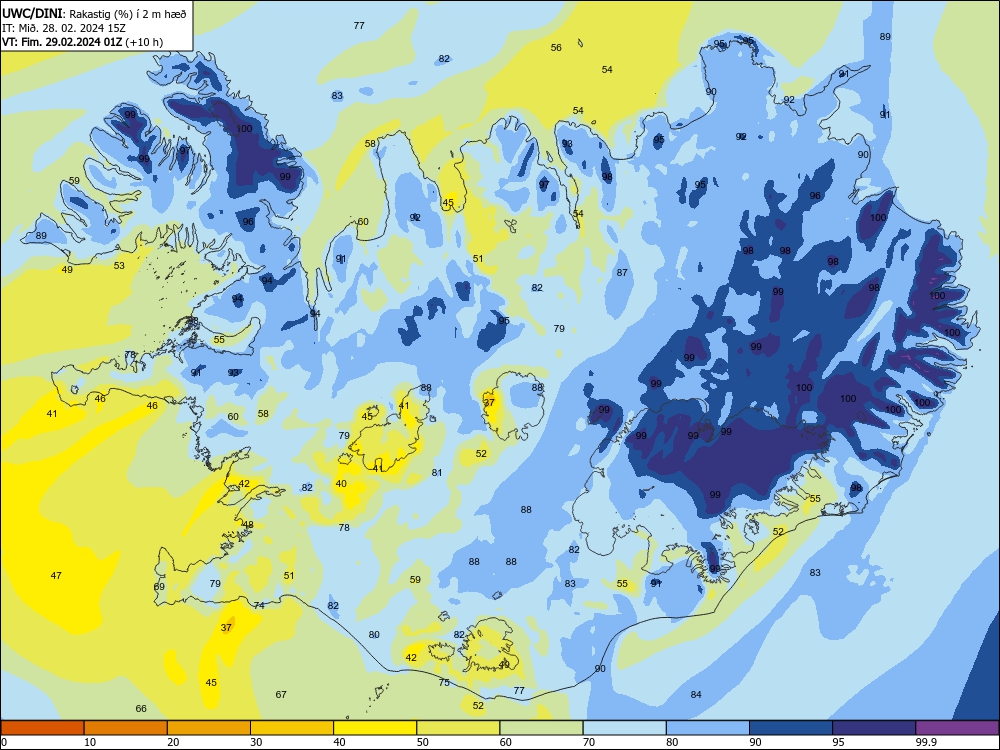Viewport: 1000px width, 750px height.
Task: Click the 'VT: Fim. 29.02.2024 01Z (+10 h)' line
Action: [x=82, y=42]
